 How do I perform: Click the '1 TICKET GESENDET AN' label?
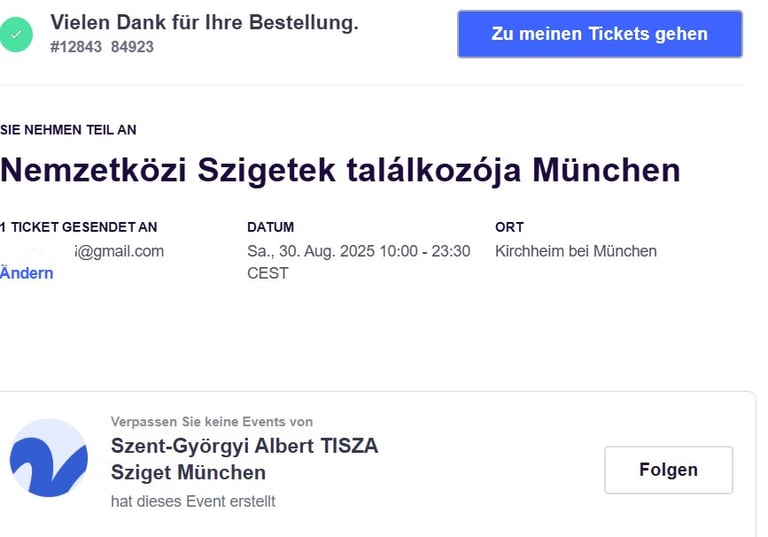(78, 227)
